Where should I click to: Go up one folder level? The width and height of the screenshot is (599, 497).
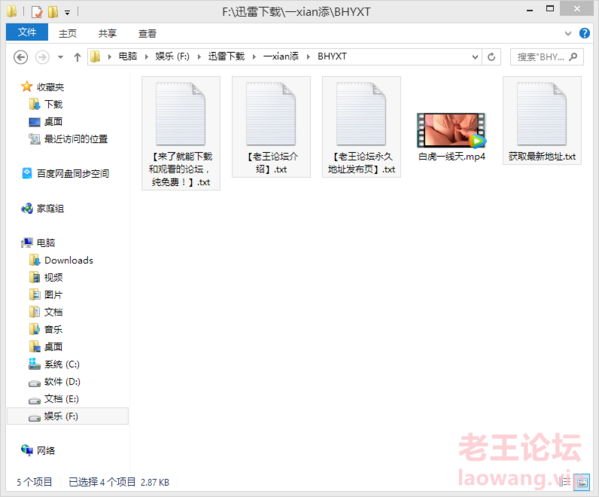[77, 57]
